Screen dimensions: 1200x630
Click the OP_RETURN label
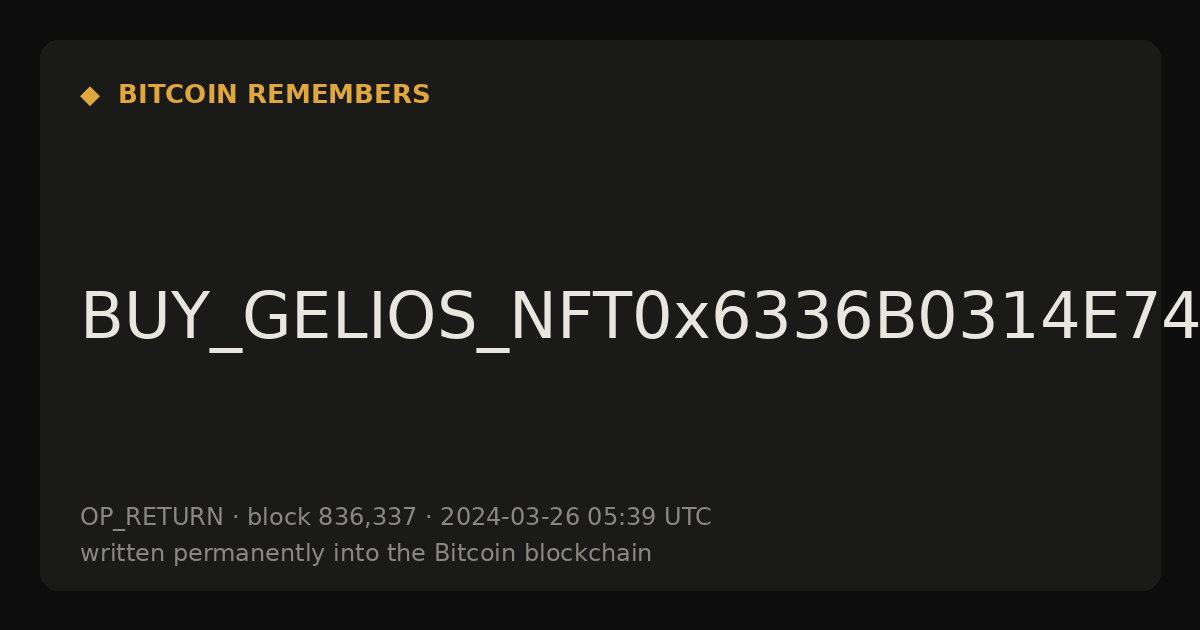[151, 518]
